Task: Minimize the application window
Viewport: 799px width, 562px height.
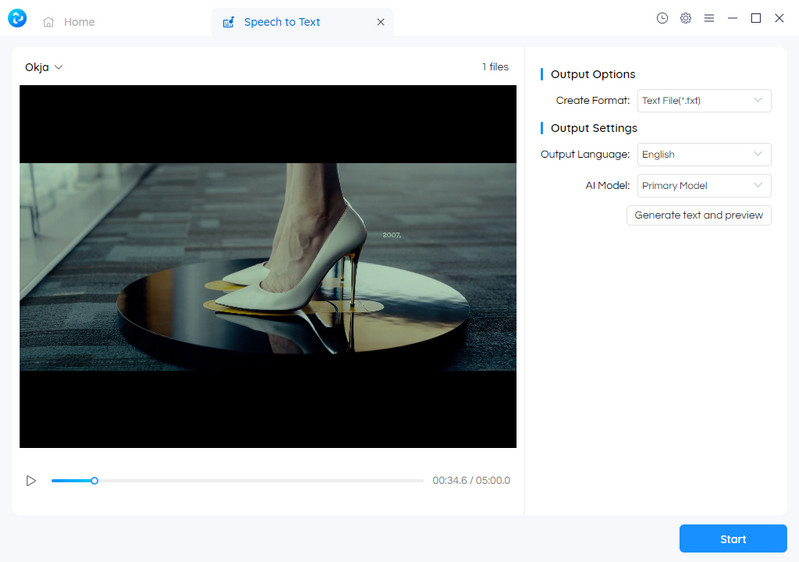Action: tap(732, 18)
